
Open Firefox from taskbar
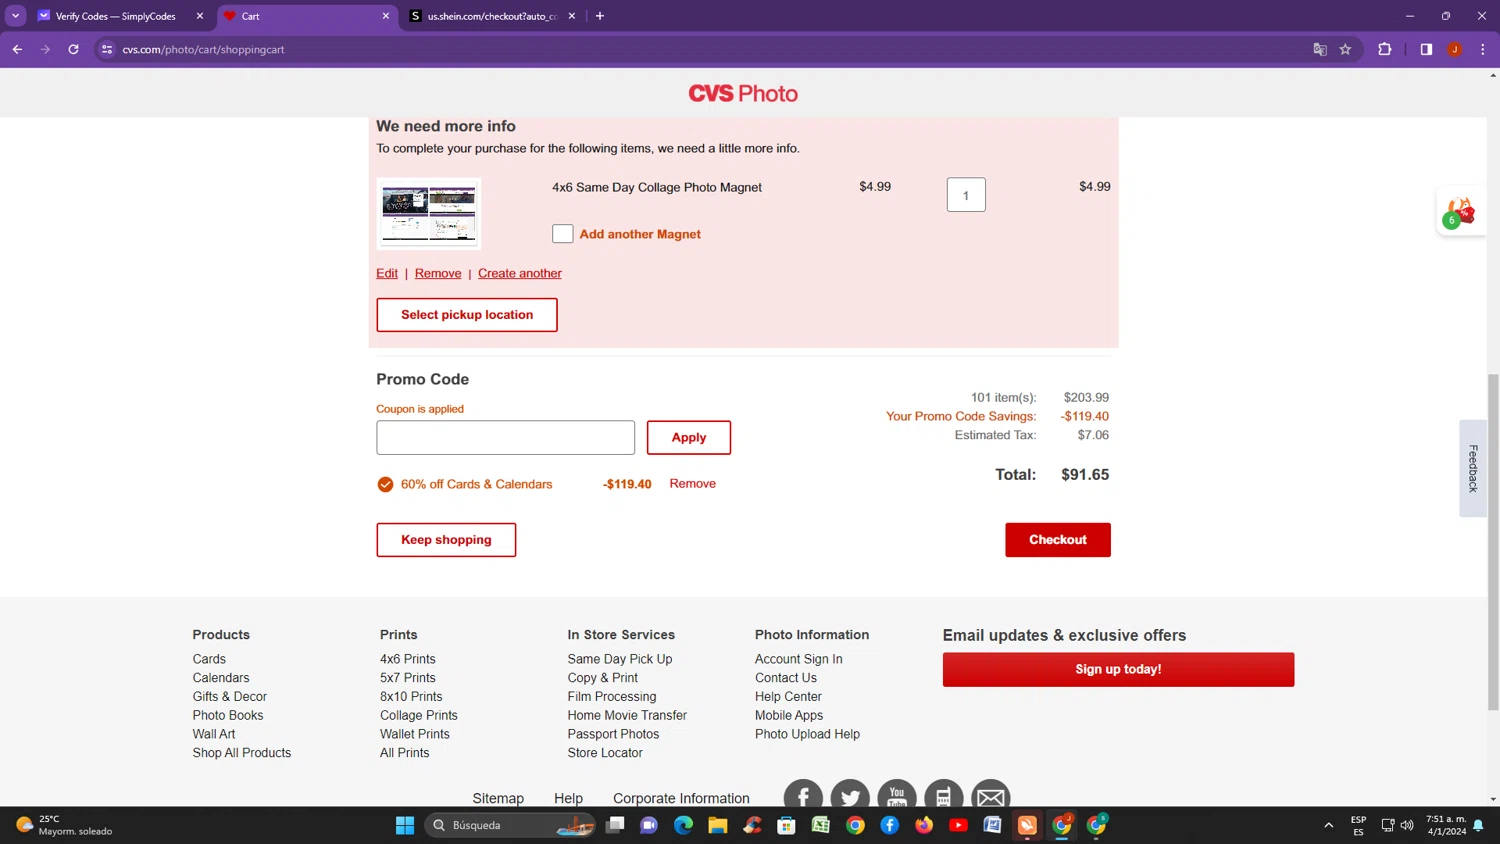924,825
